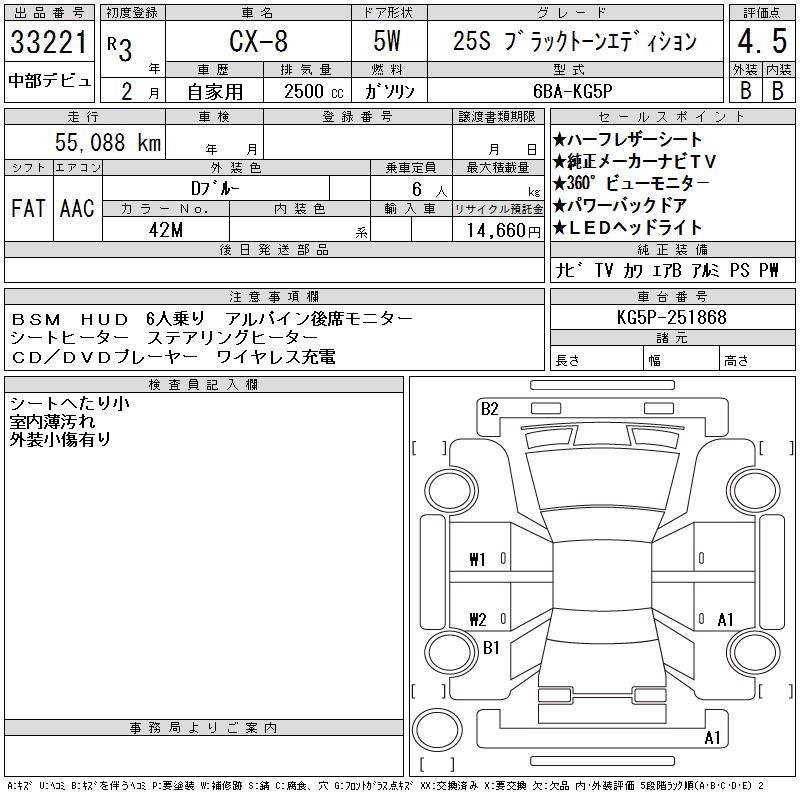
Task: Click the lot number 33221
Action: (48, 44)
